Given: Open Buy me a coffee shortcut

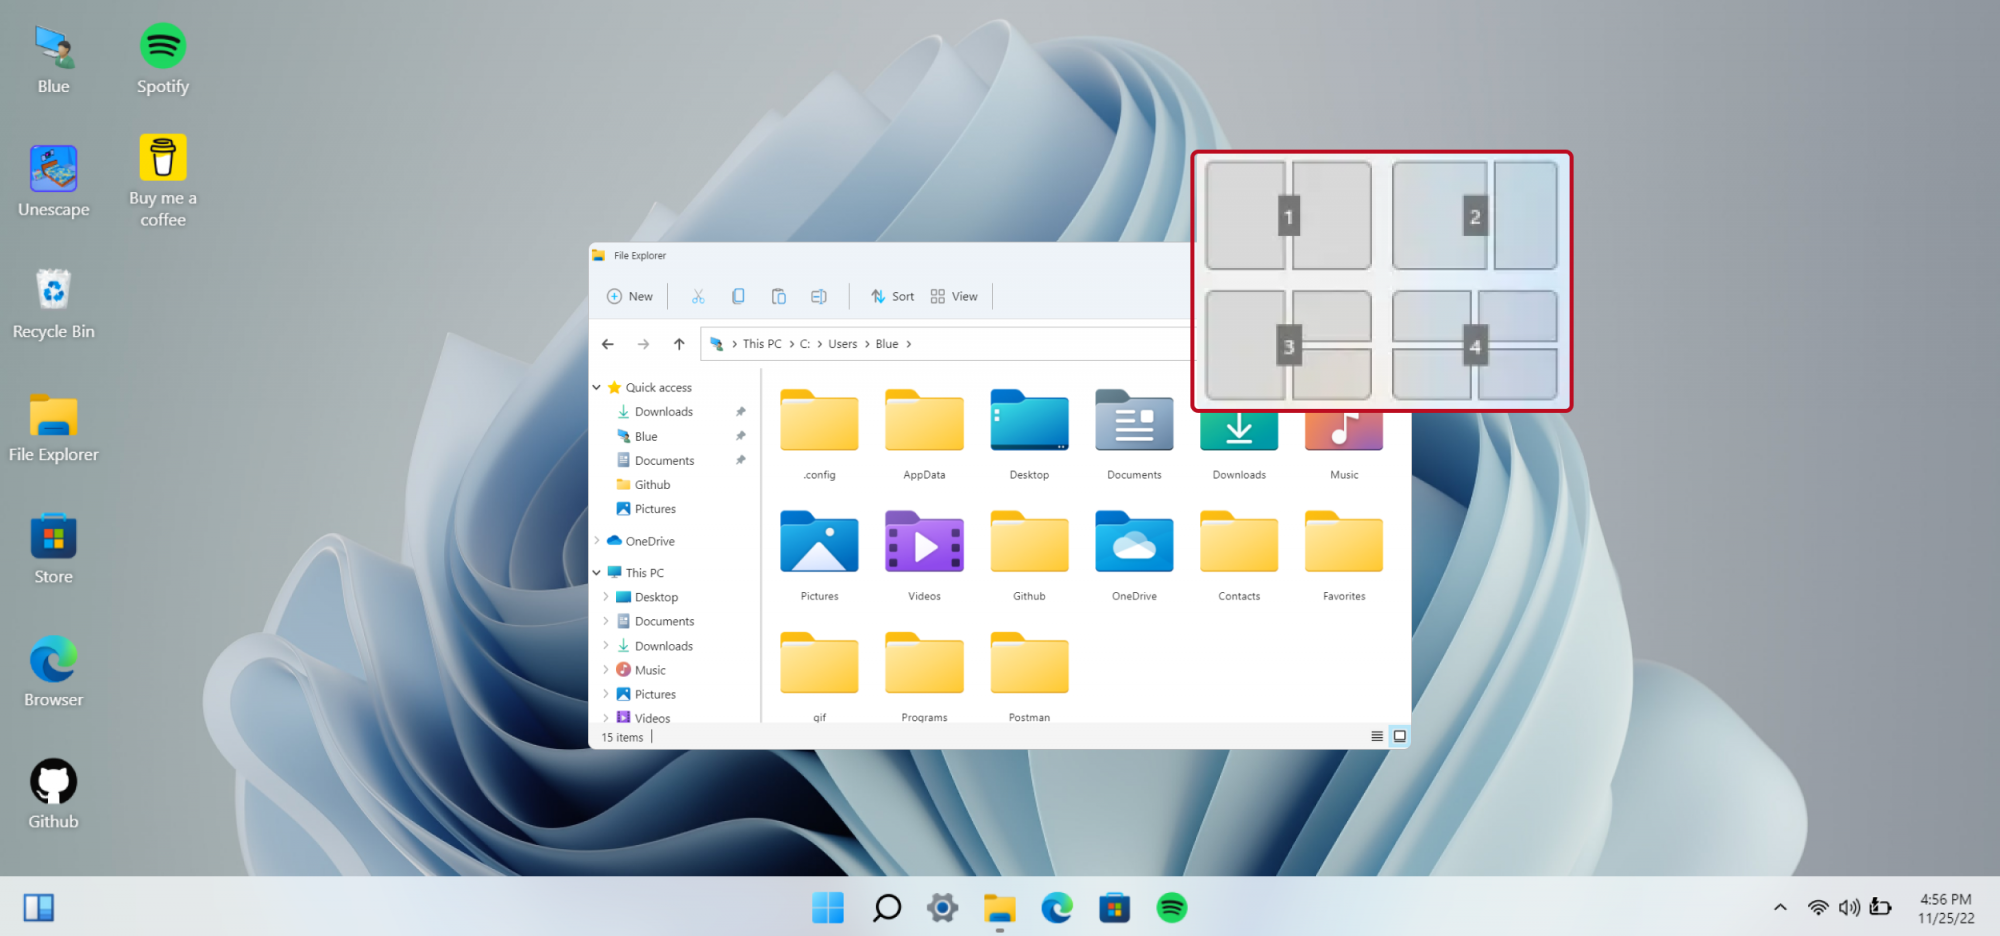Looking at the screenshot, I should tap(162, 181).
